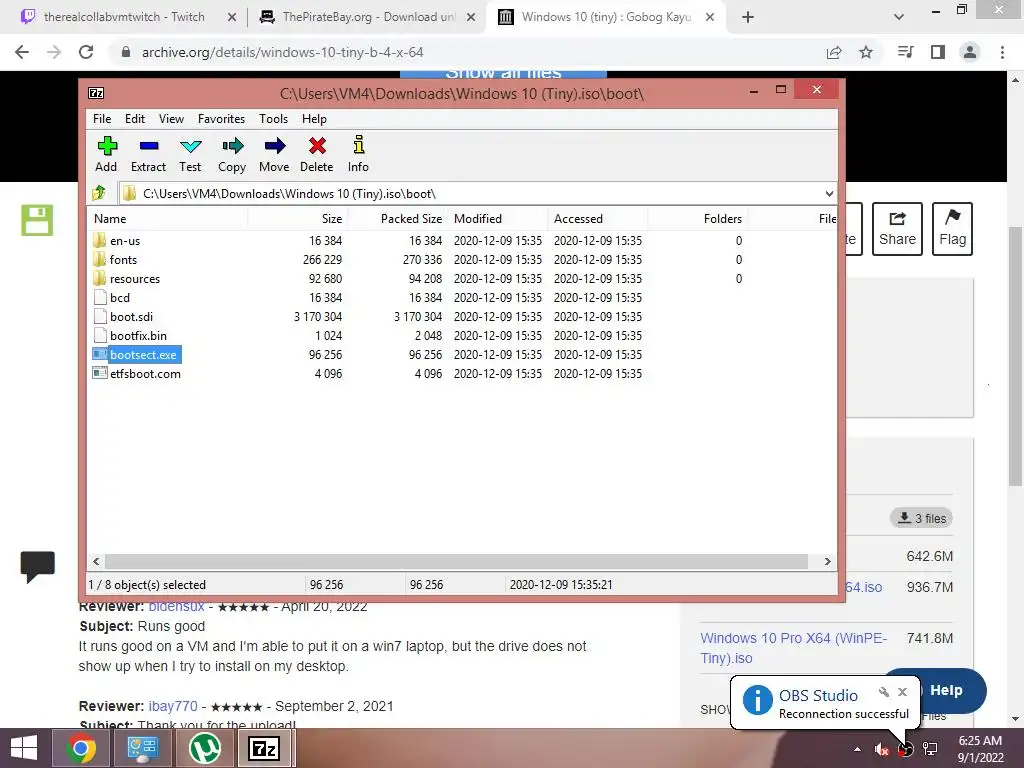Open Chrome media controls icon
This screenshot has height=768, width=1024.
point(905,52)
